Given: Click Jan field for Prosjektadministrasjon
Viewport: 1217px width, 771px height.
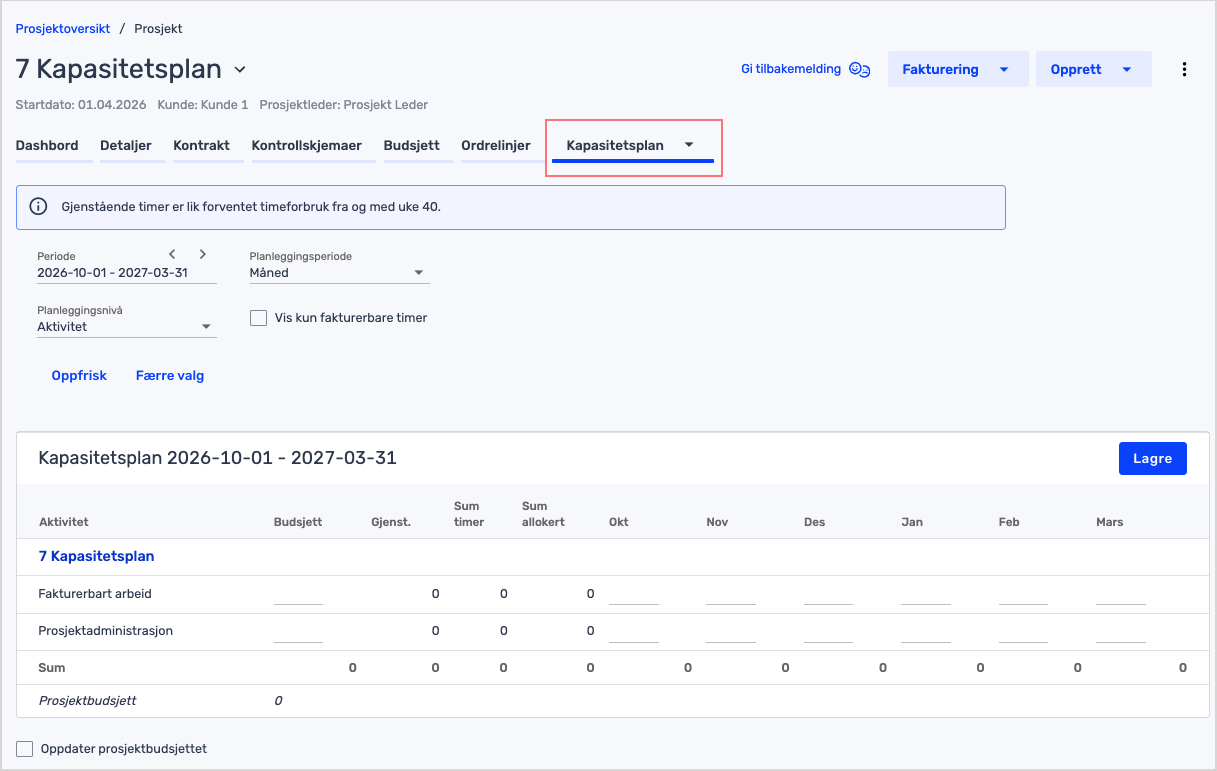Looking at the screenshot, I should coord(926,631).
